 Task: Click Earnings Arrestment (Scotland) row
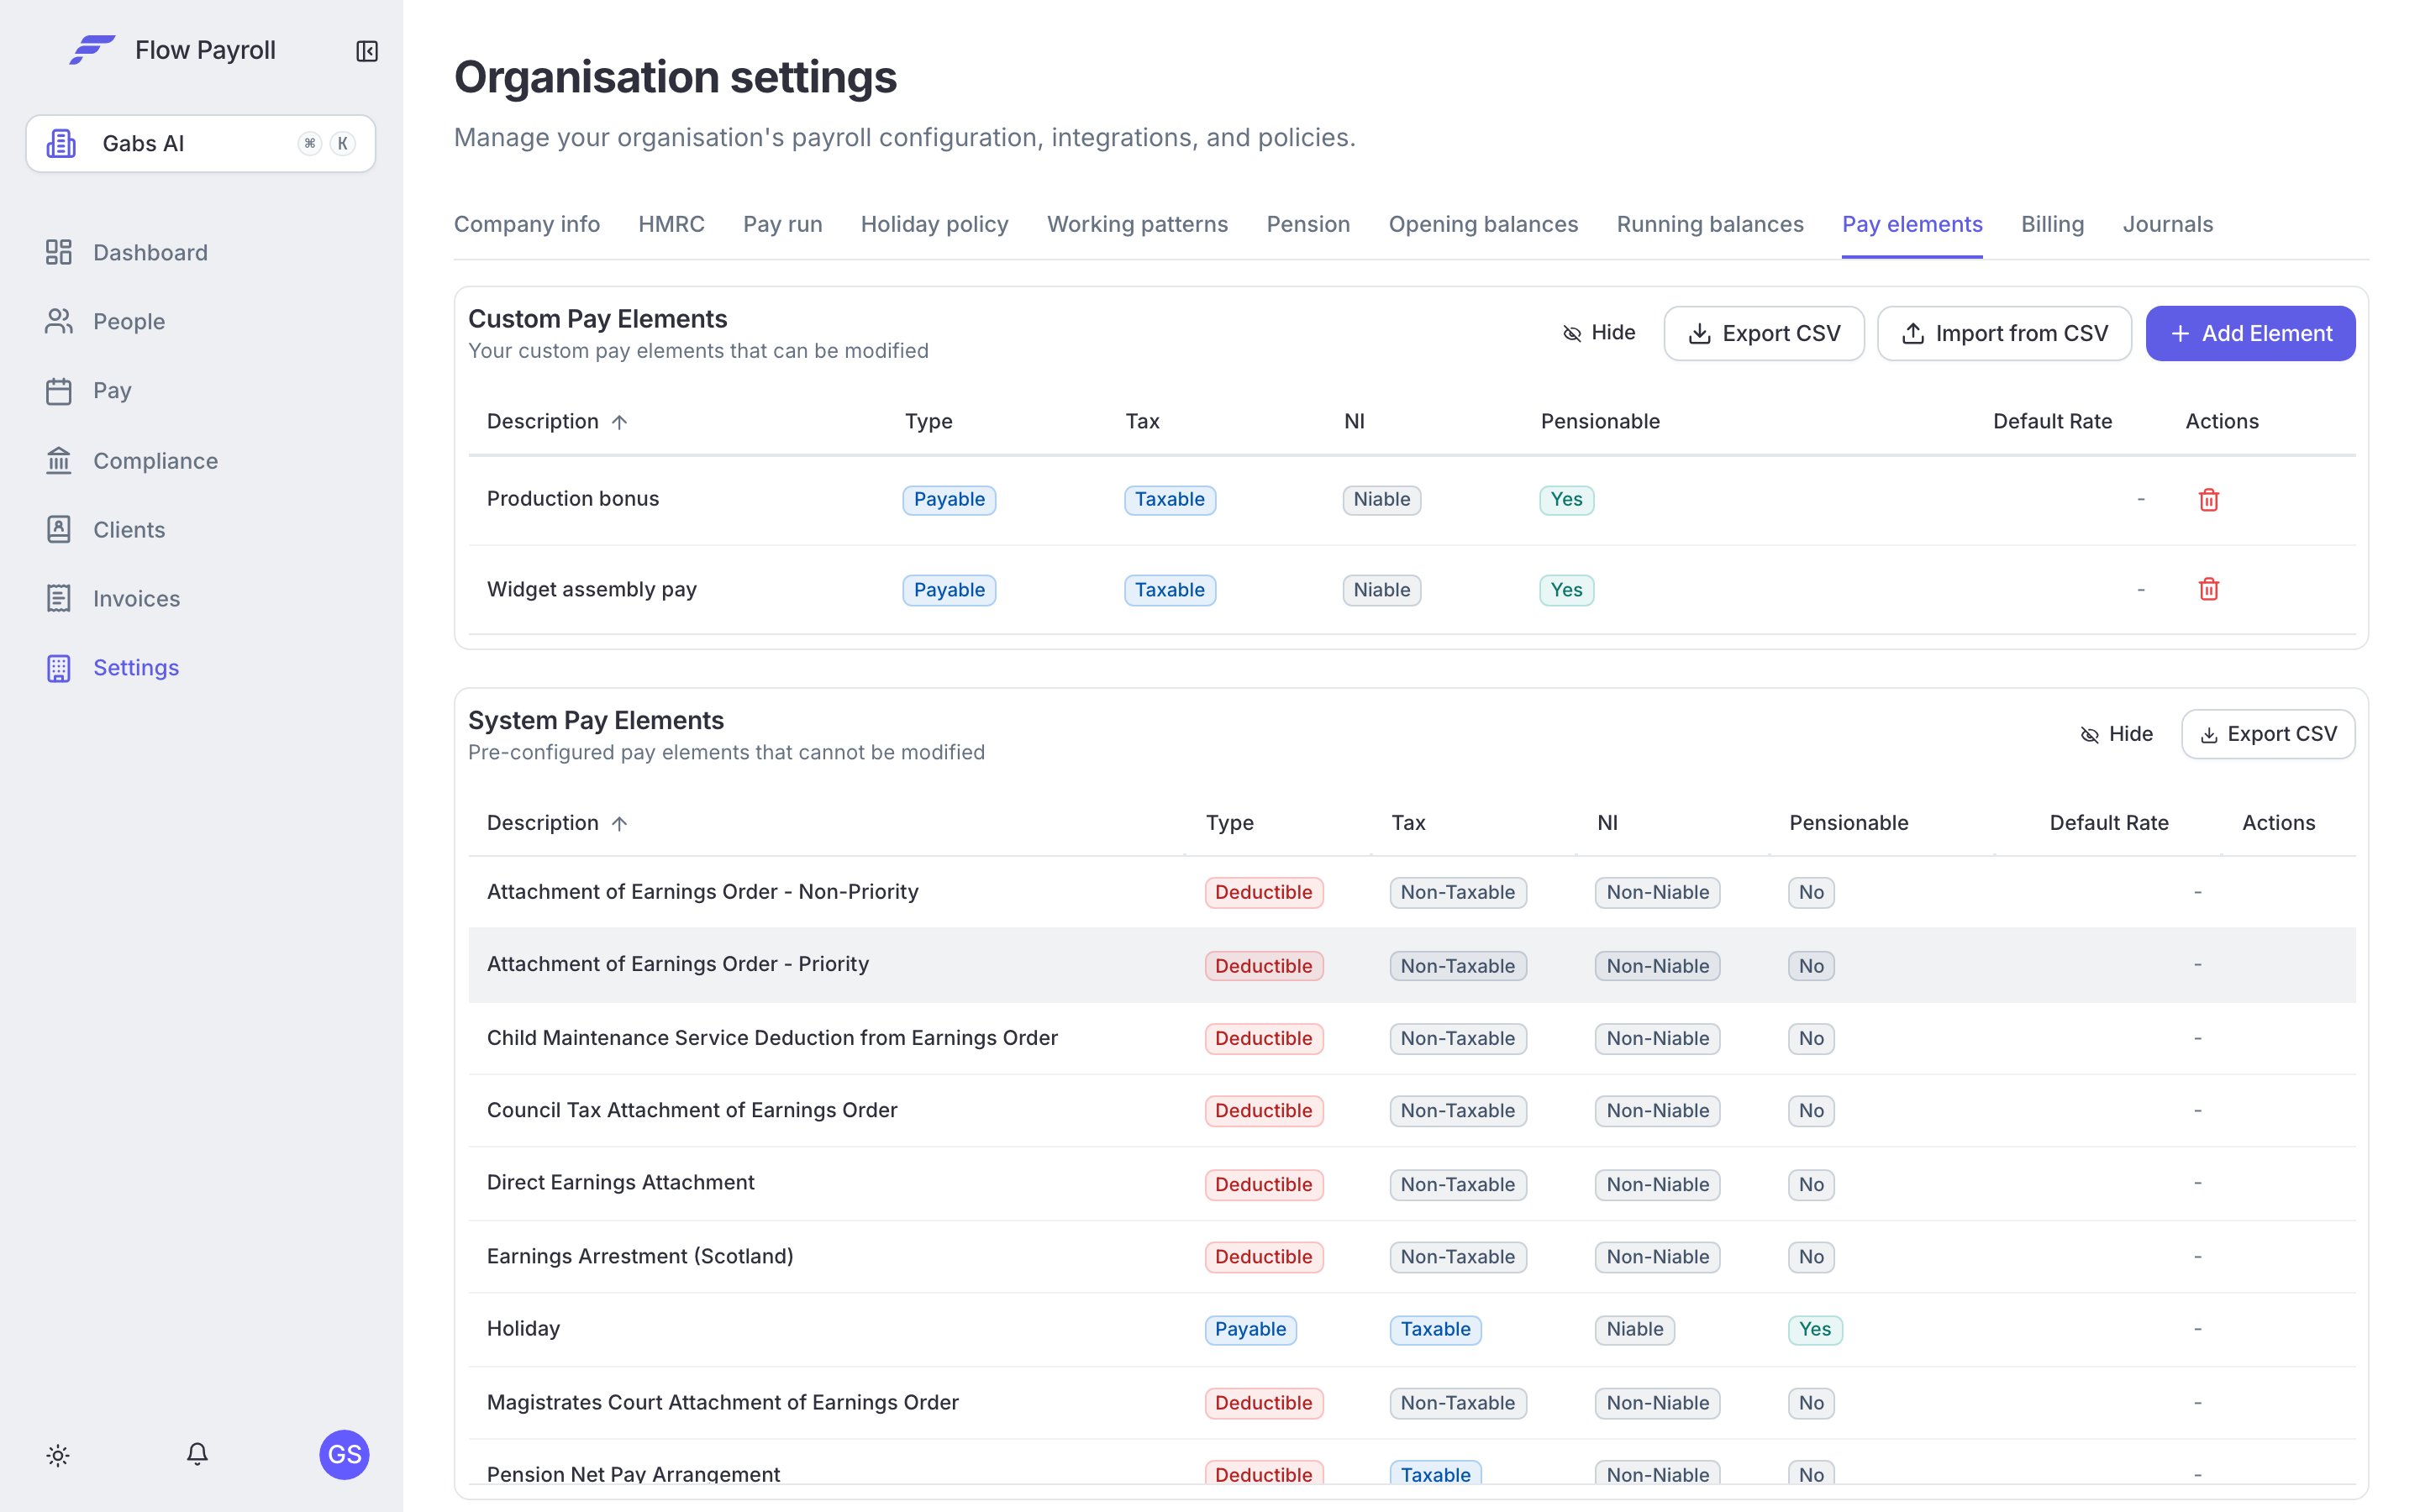(x=1411, y=1256)
